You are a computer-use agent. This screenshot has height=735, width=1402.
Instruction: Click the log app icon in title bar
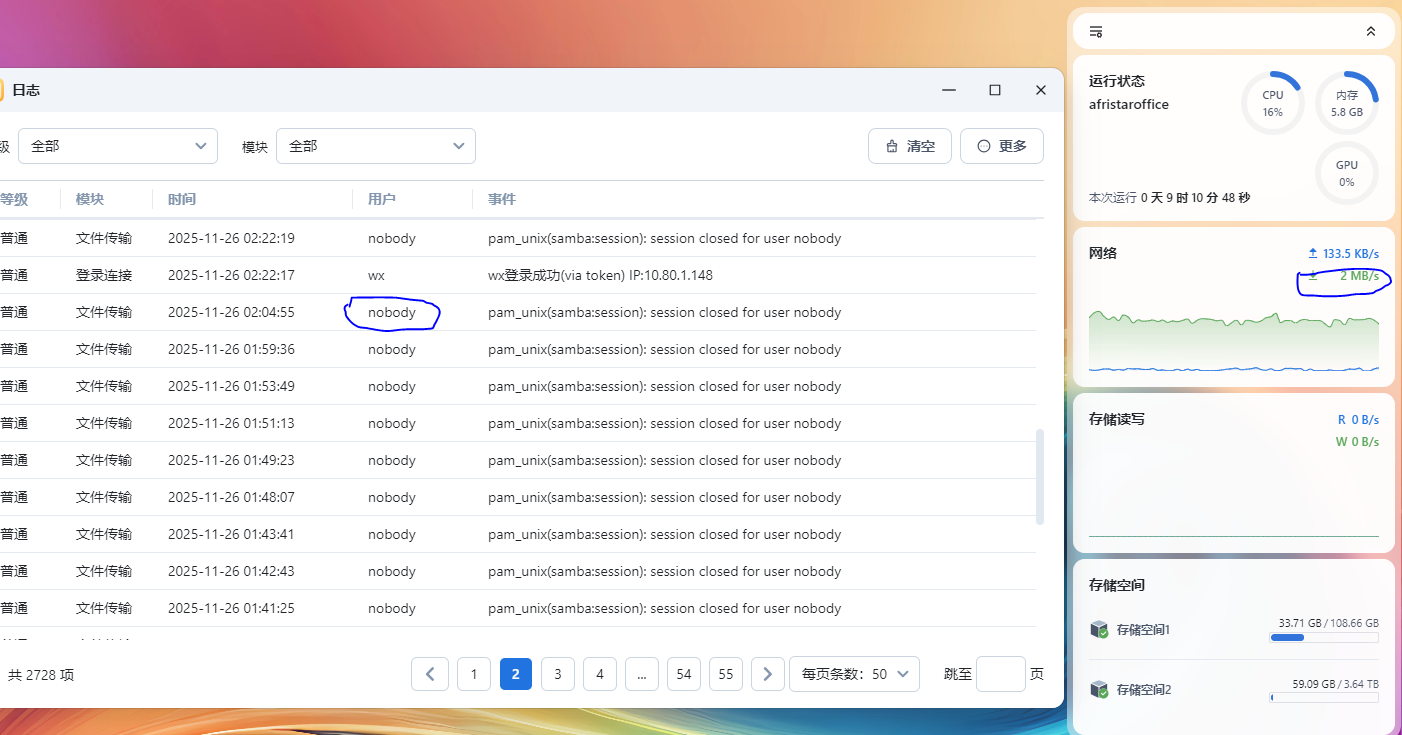point(2,90)
